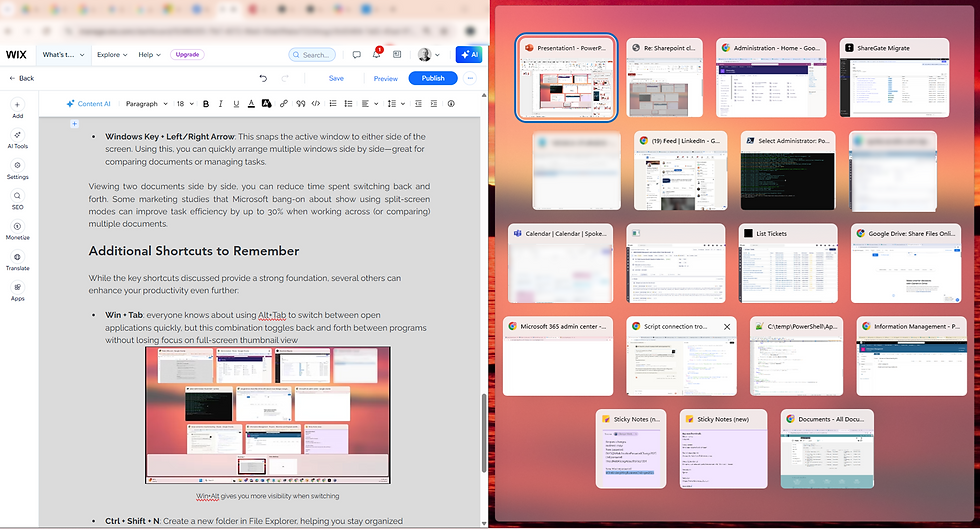The image size is (980, 529).
Task: Open the news panel icon beside the bell
Action: [x=397, y=55]
